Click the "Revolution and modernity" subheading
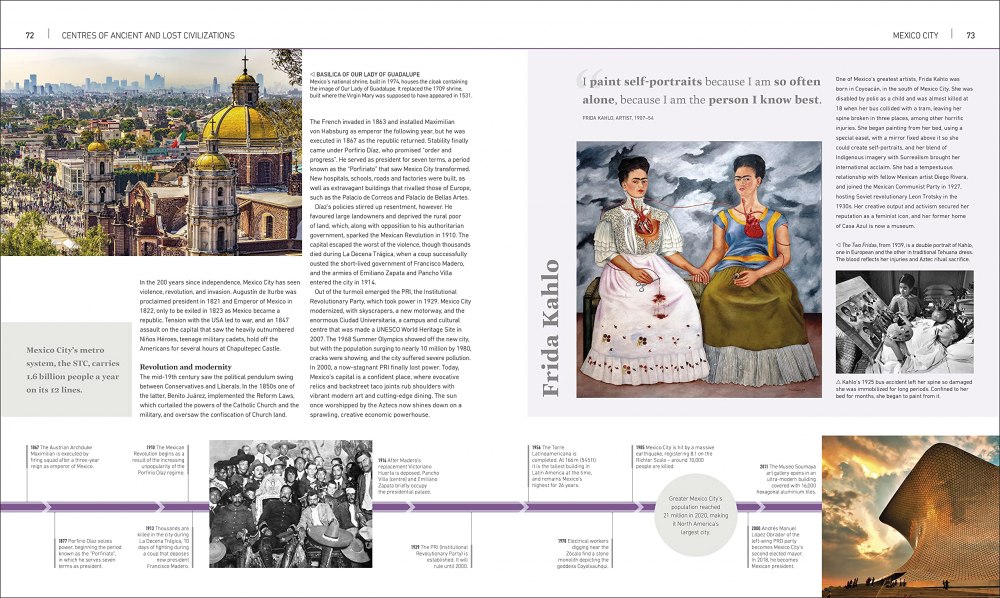 point(186,367)
